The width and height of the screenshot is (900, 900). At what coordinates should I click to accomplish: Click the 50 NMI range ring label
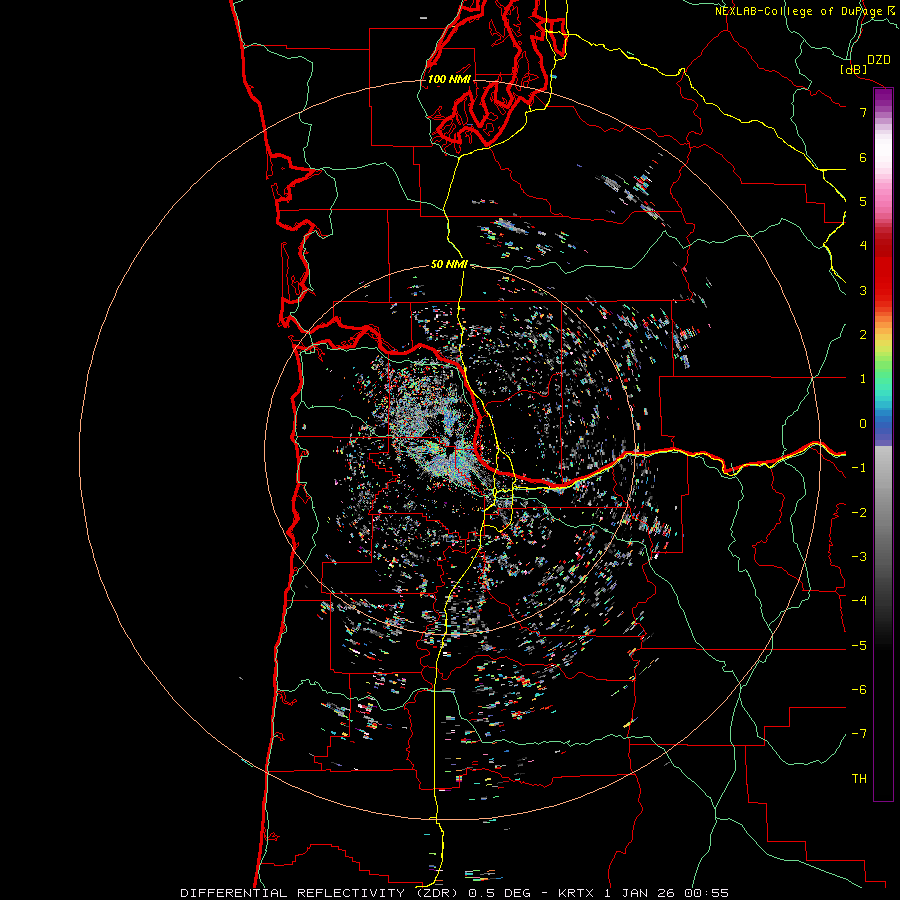tap(449, 264)
